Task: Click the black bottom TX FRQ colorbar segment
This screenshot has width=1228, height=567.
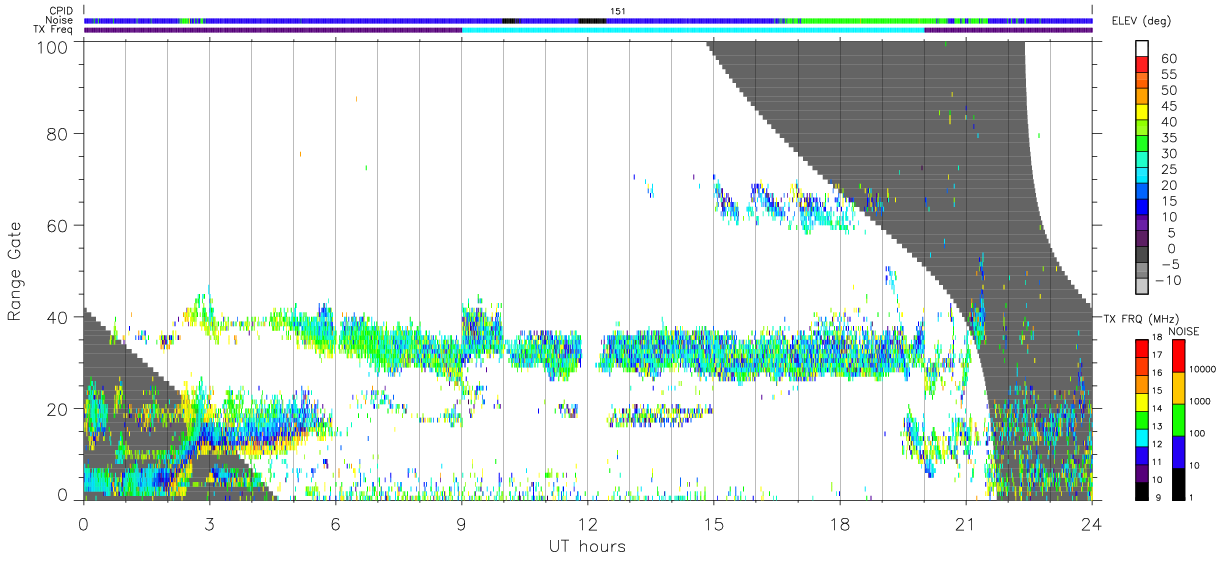Action: [x=1143, y=490]
